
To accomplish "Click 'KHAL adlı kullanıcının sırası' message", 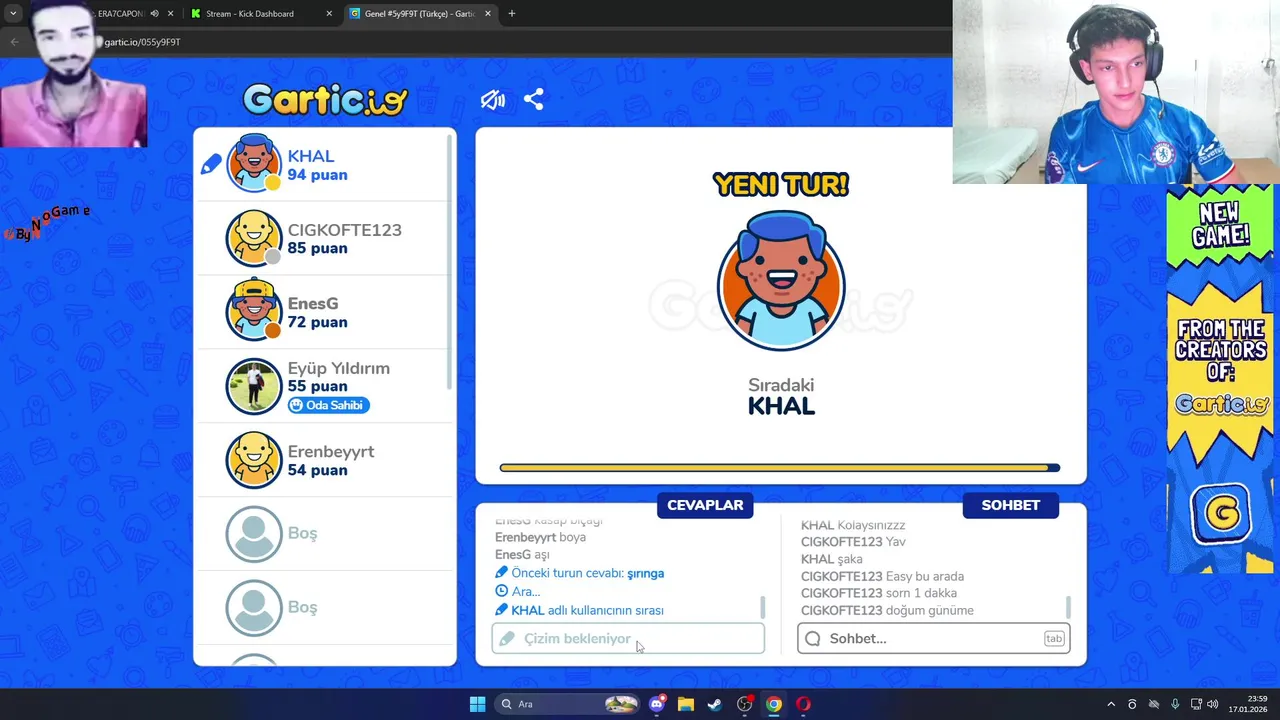I will click(579, 610).
